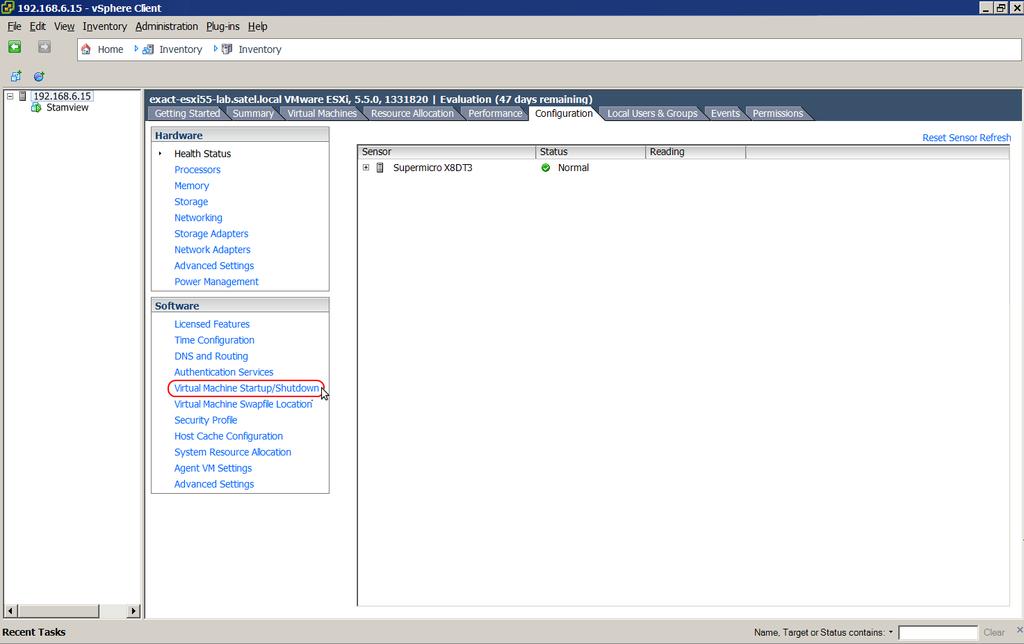Click the Refresh link
The image size is (1024, 644).
click(x=995, y=138)
